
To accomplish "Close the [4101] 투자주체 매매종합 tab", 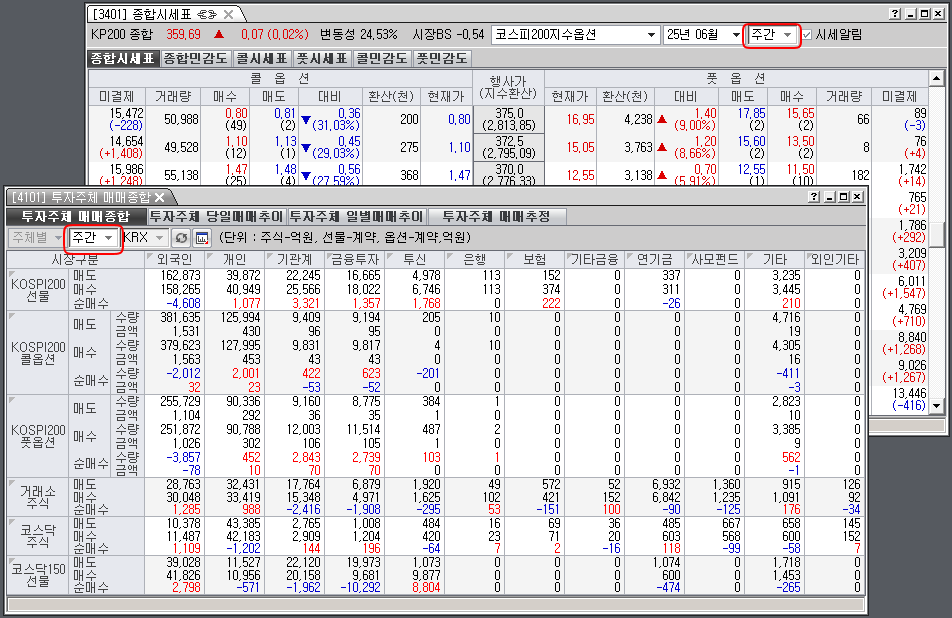I will [x=158, y=196].
